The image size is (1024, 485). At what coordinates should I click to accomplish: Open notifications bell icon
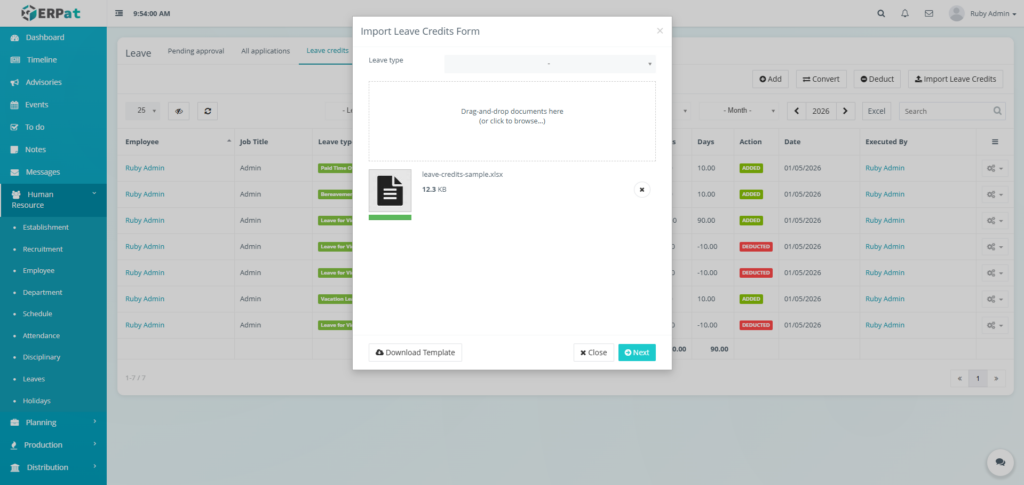904,13
